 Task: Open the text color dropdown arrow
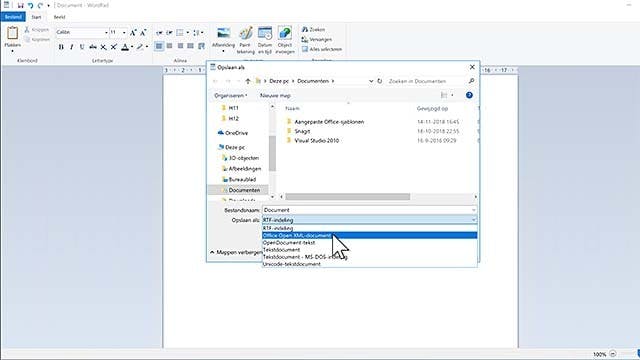click(x=132, y=47)
